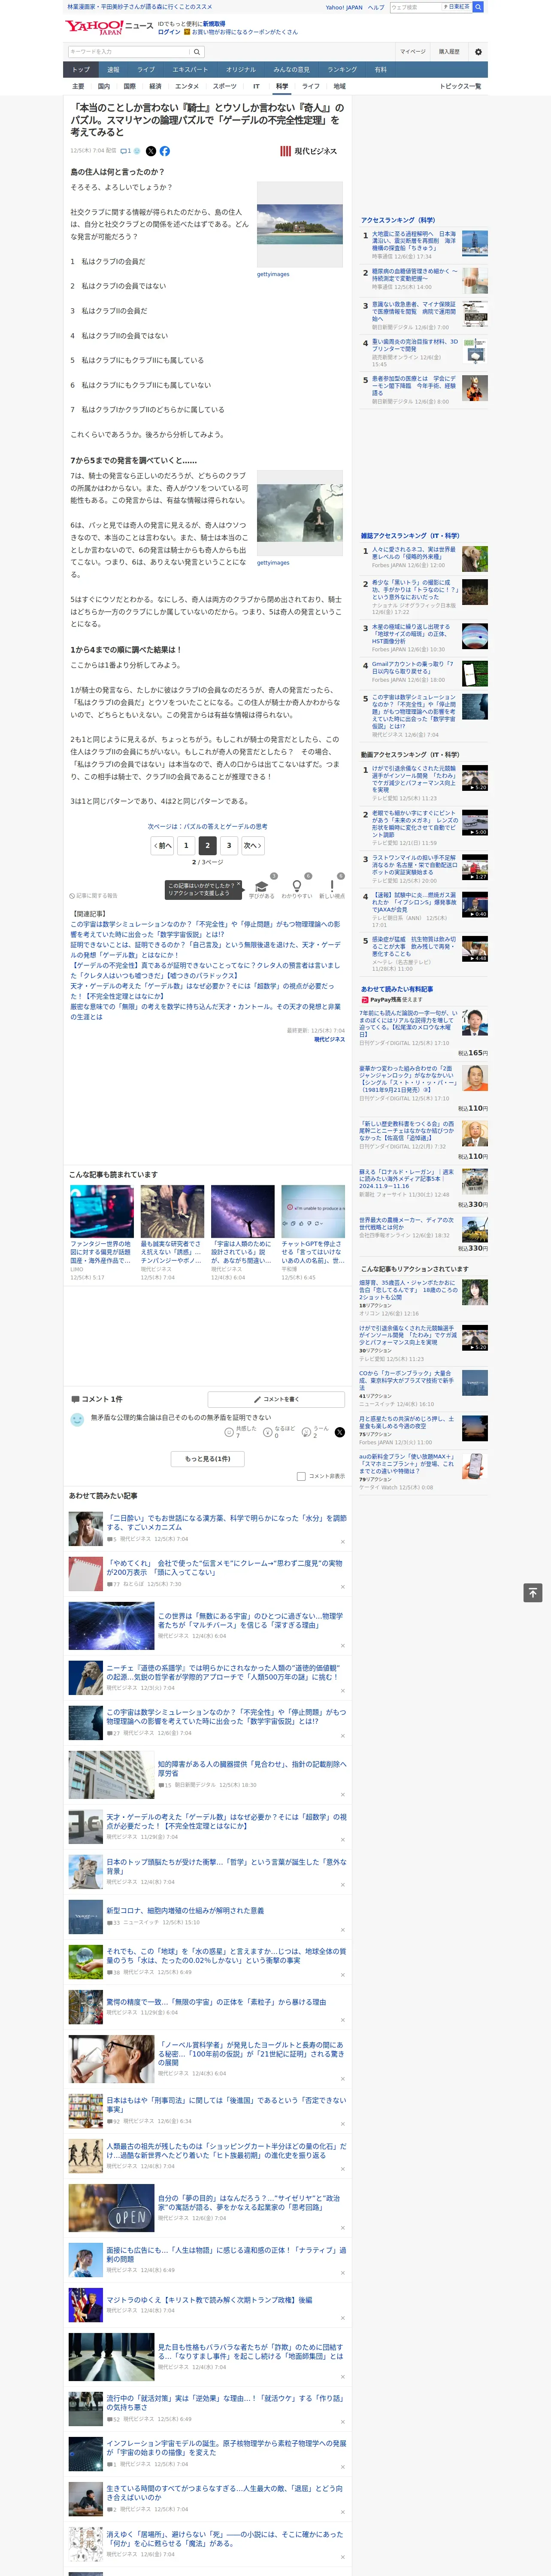Open the ランキング navigation tab
Viewport: 551px width, 2576px height.
pyautogui.click(x=342, y=69)
